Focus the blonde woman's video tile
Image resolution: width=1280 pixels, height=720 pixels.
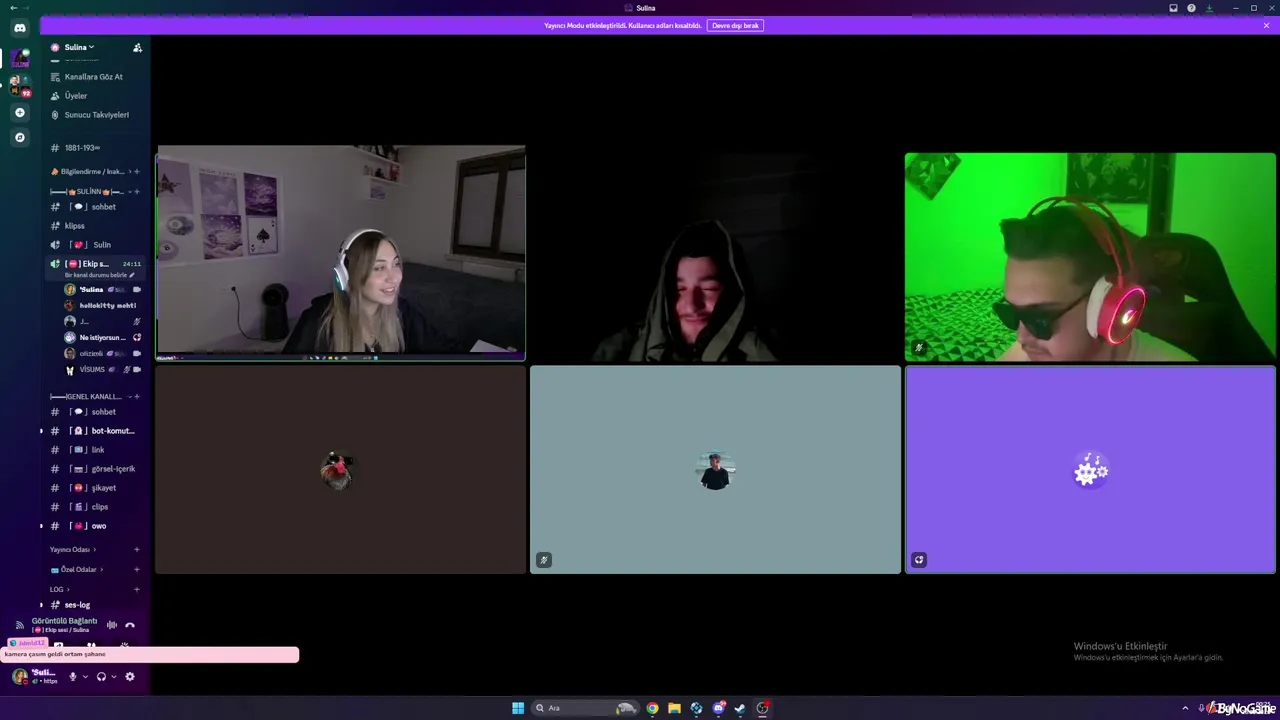tap(341, 253)
